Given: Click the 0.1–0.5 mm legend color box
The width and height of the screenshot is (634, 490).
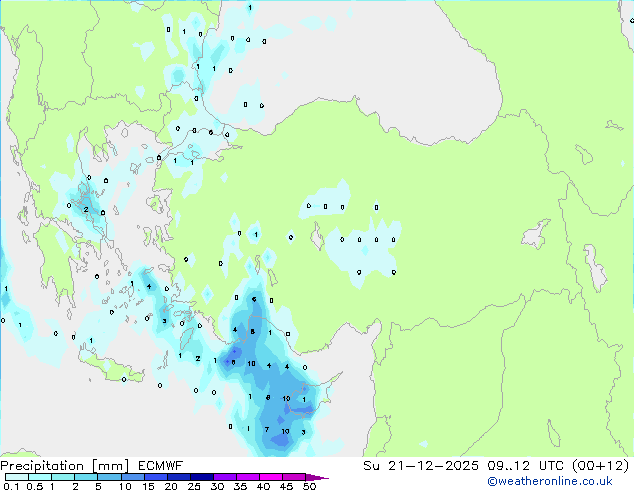Looking at the screenshot, I should click(x=17, y=477).
